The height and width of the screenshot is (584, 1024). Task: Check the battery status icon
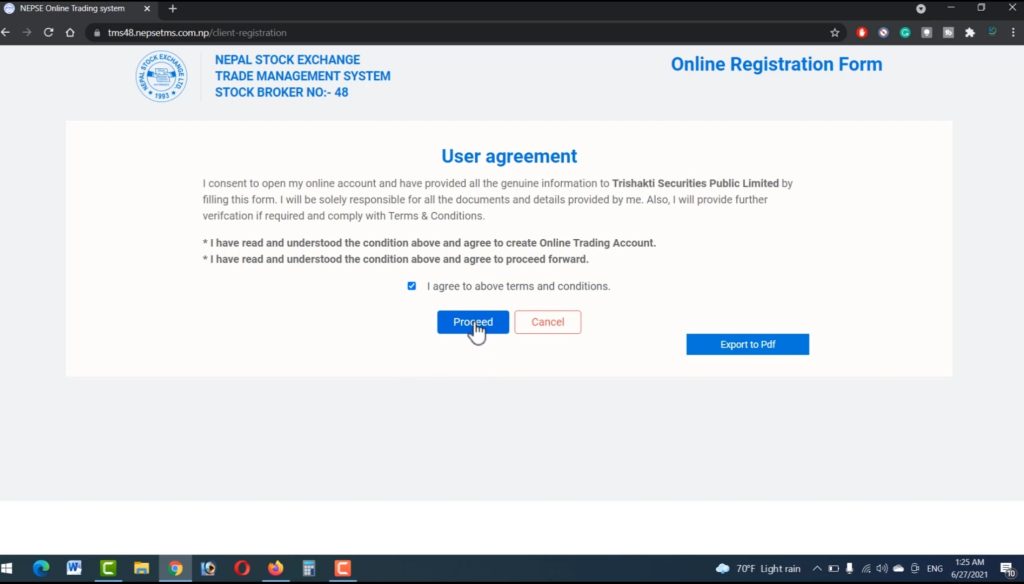coord(833,568)
